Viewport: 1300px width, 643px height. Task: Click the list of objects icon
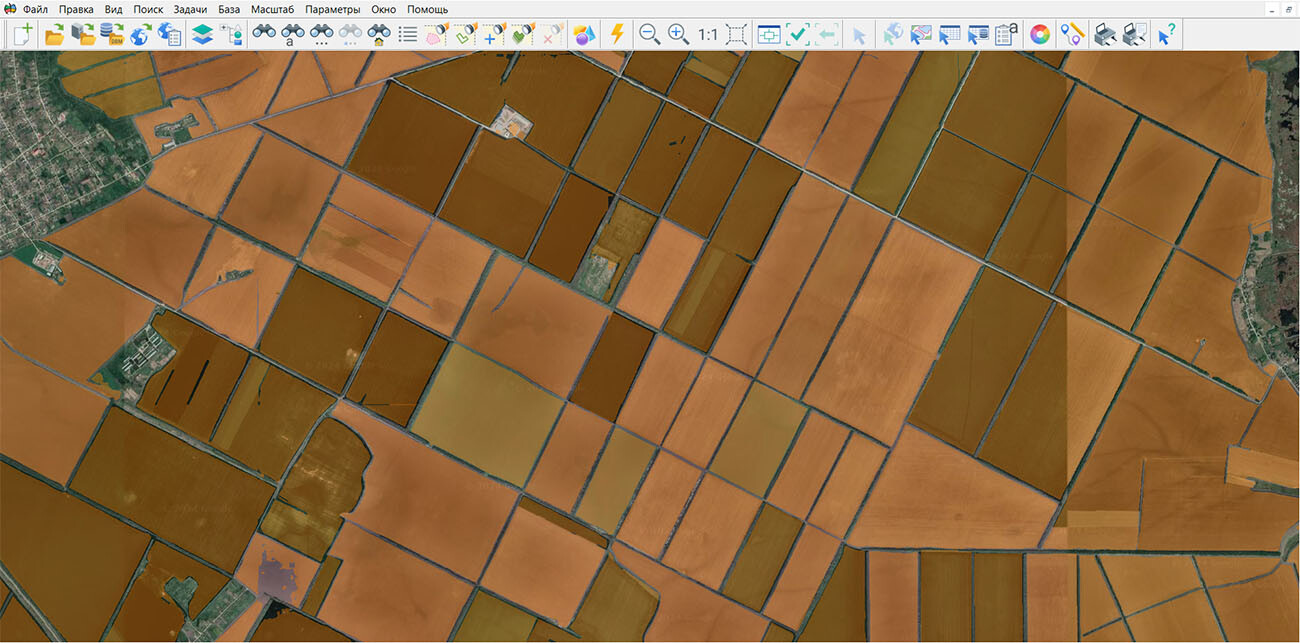408,34
